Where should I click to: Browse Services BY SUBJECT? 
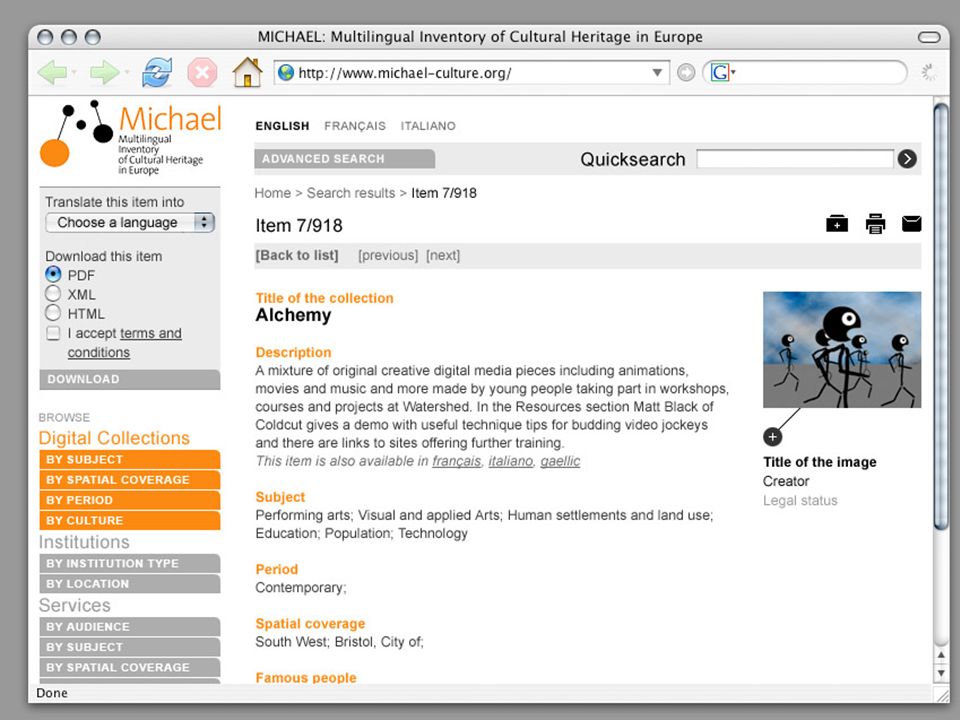click(130, 647)
